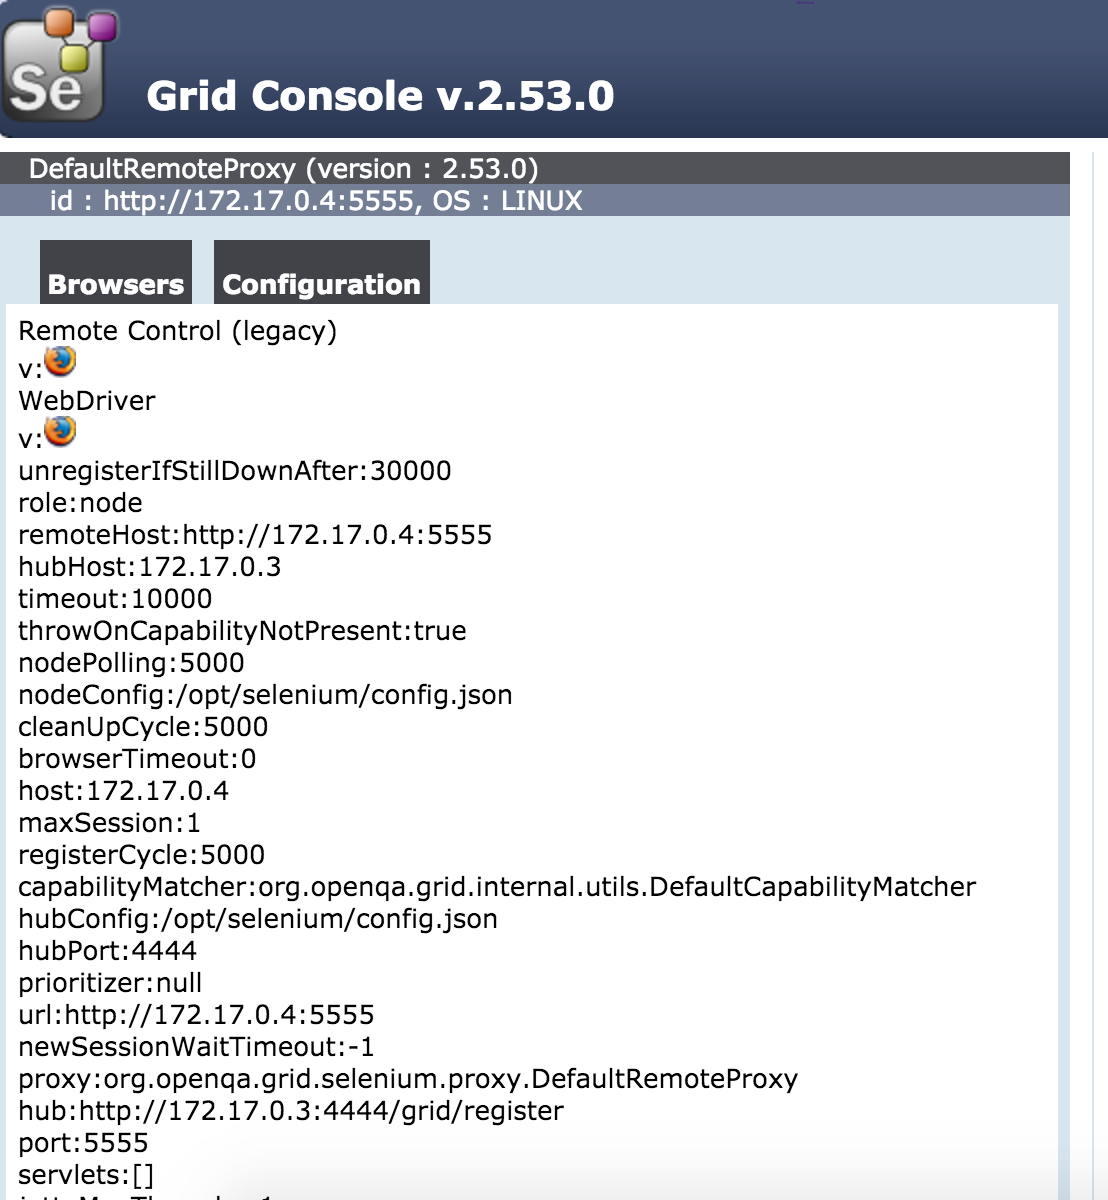The image size is (1108, 1200).
Task: Click the nodePolling:5000 entry
Action: click(x=131, y=663)
